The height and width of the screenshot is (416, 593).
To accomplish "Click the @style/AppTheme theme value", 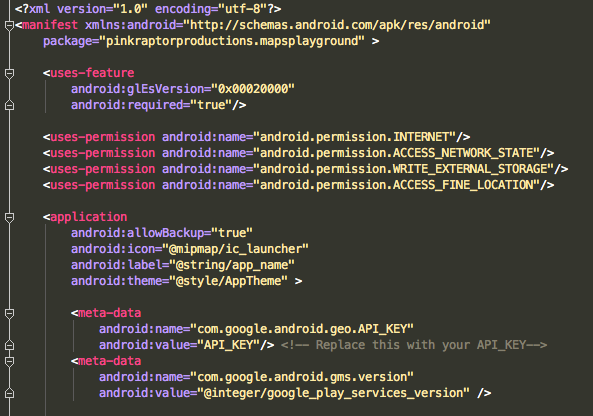I will tap(228, 281).
